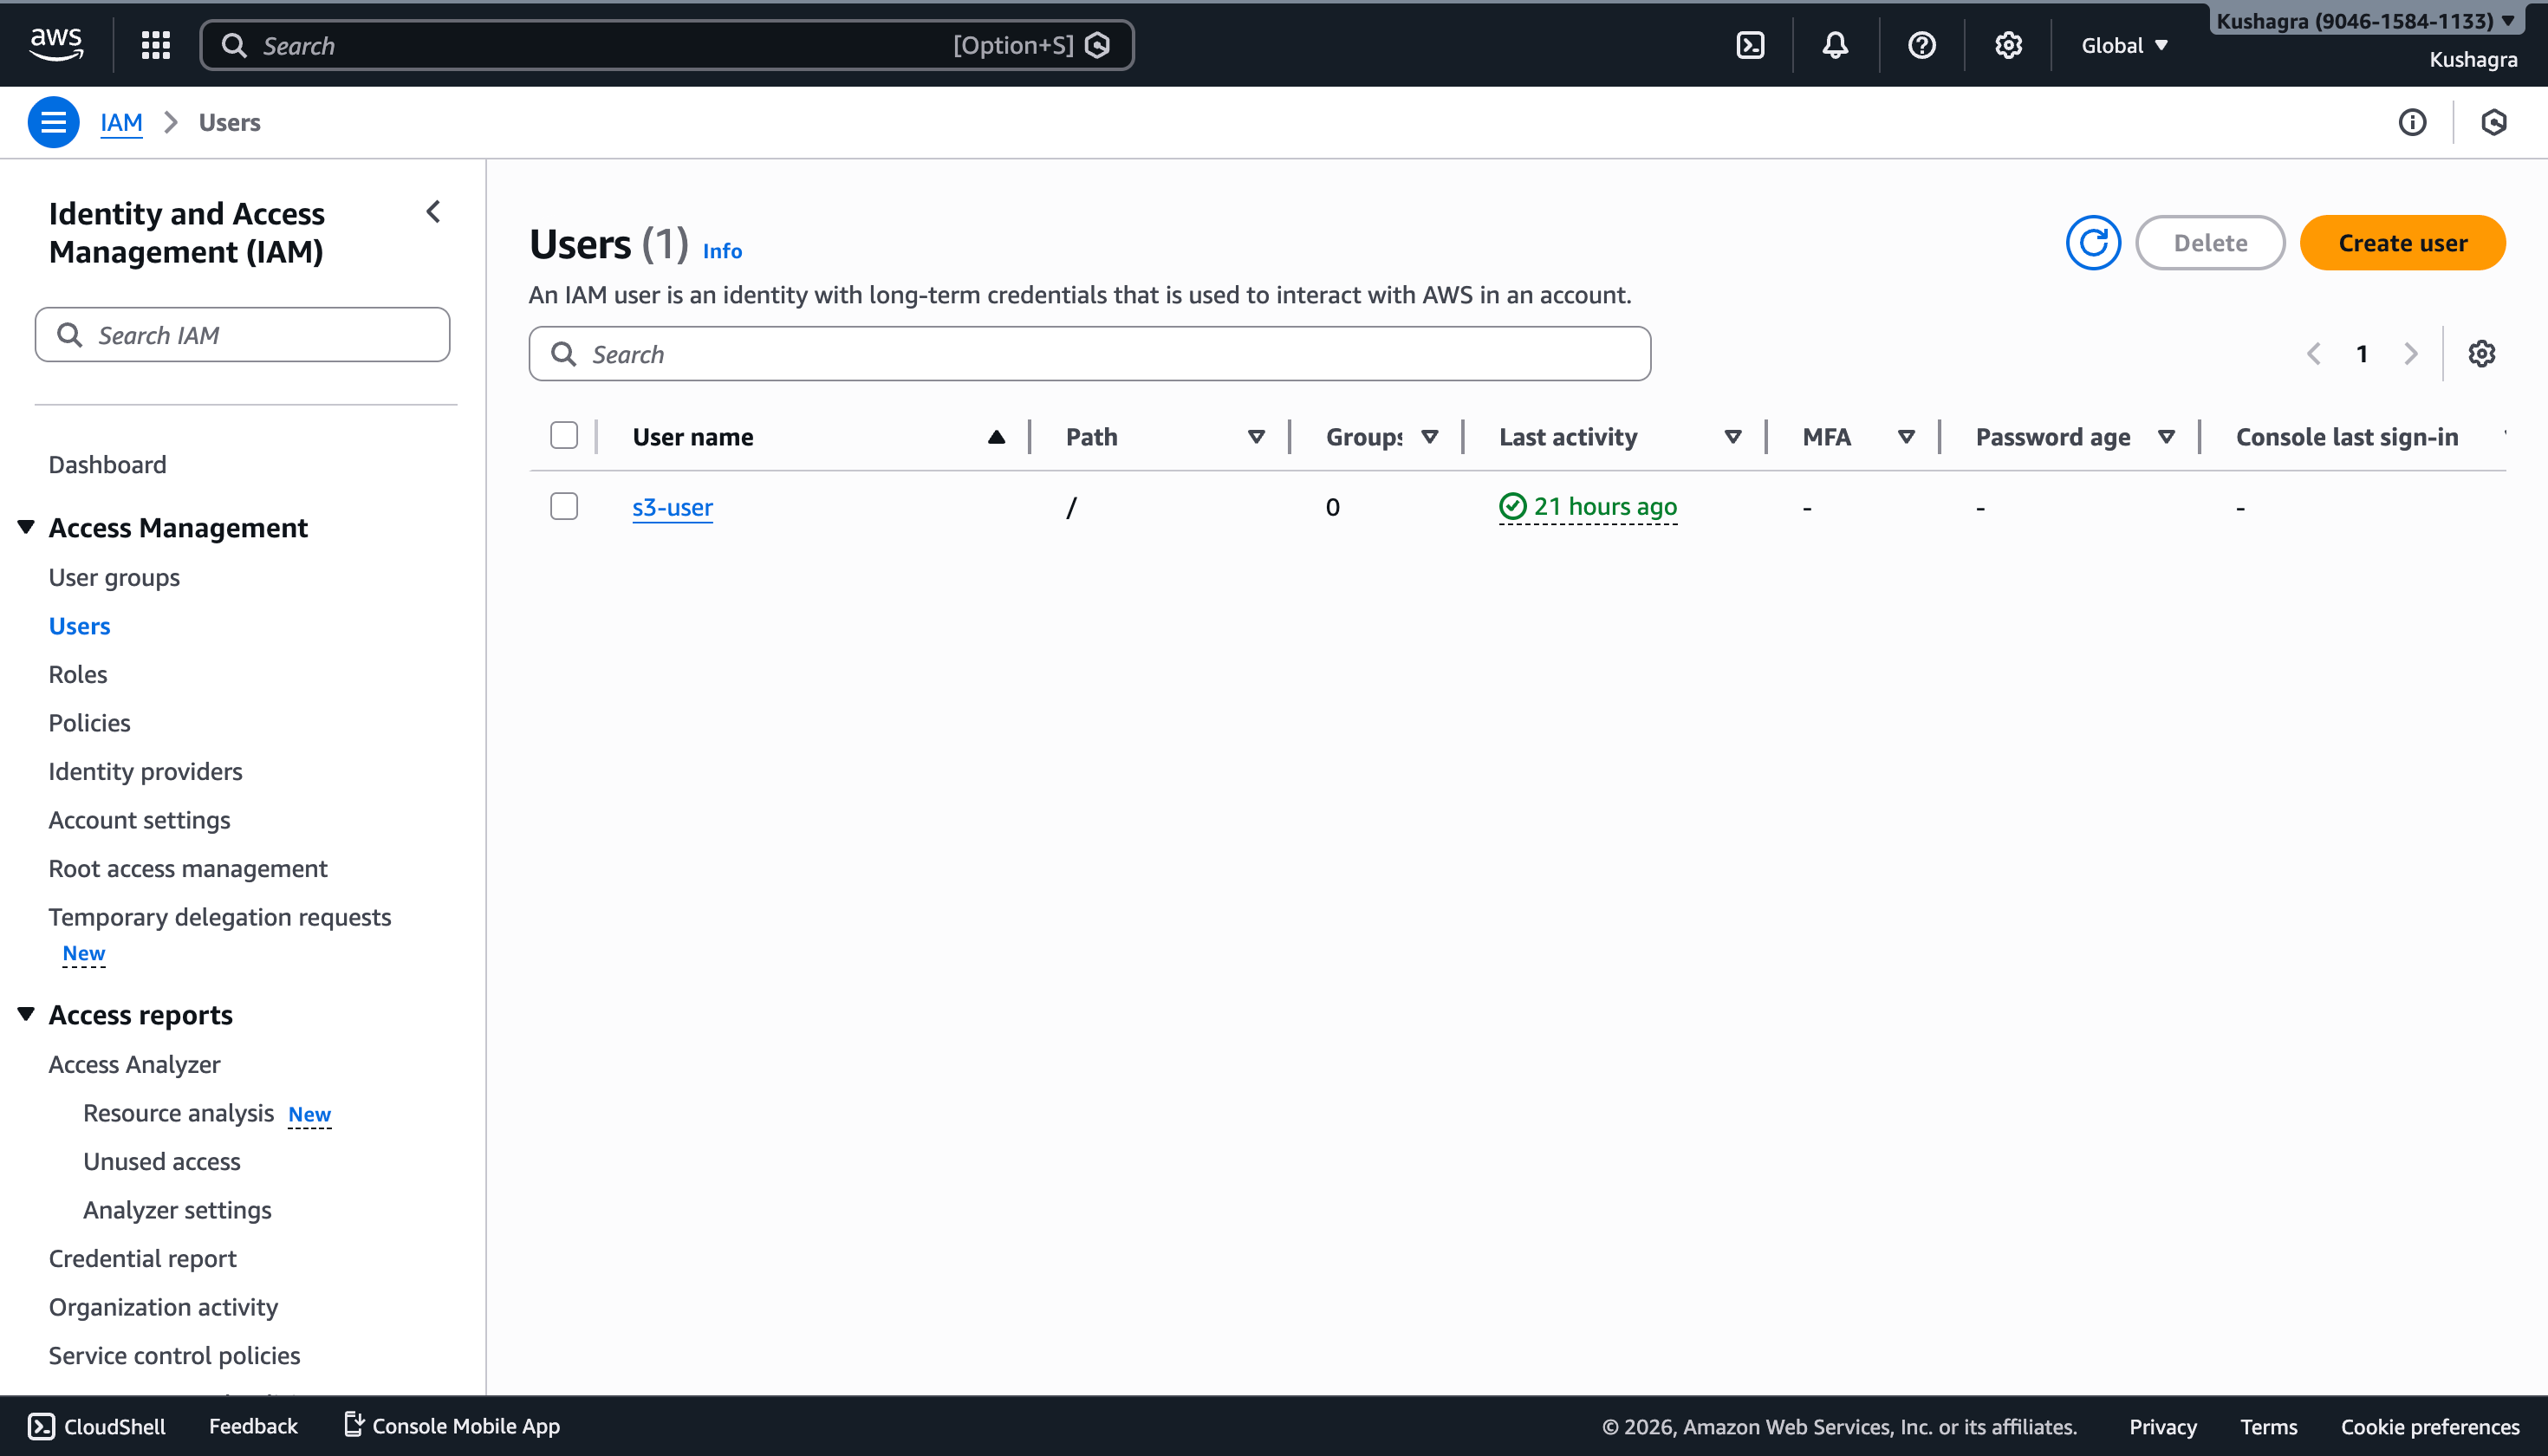The image size is (2548, 1456).
Task: Open Unused access in sidebar
Action: 161,1161
